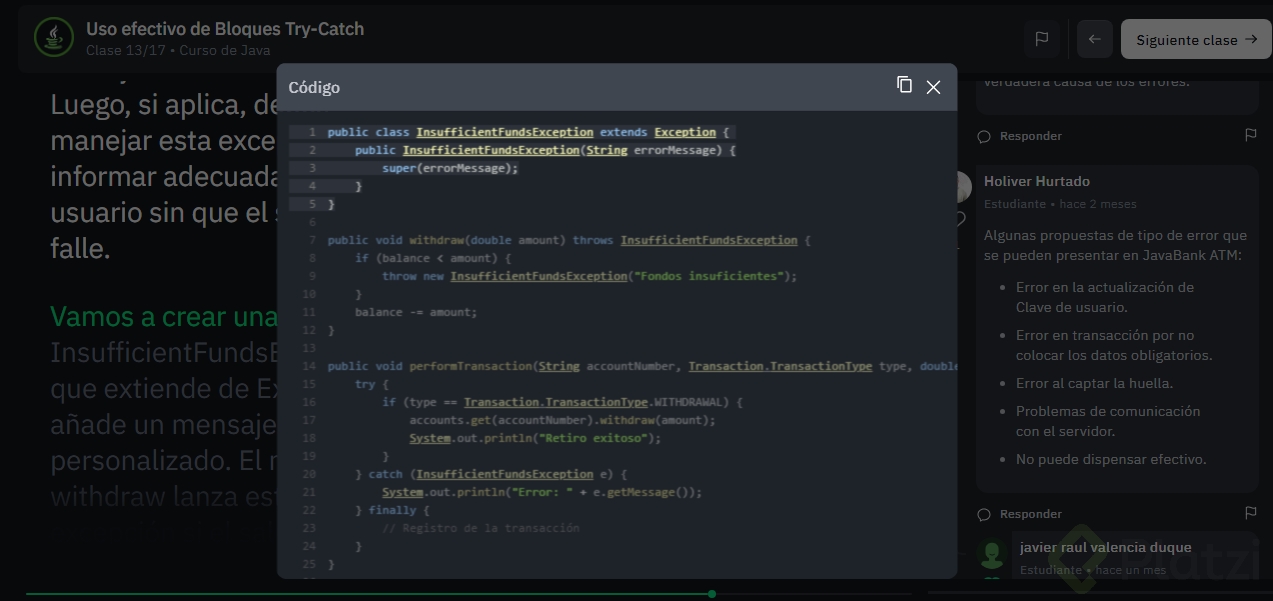
Task: Click the Código modal title
Action: click(314, 87)
